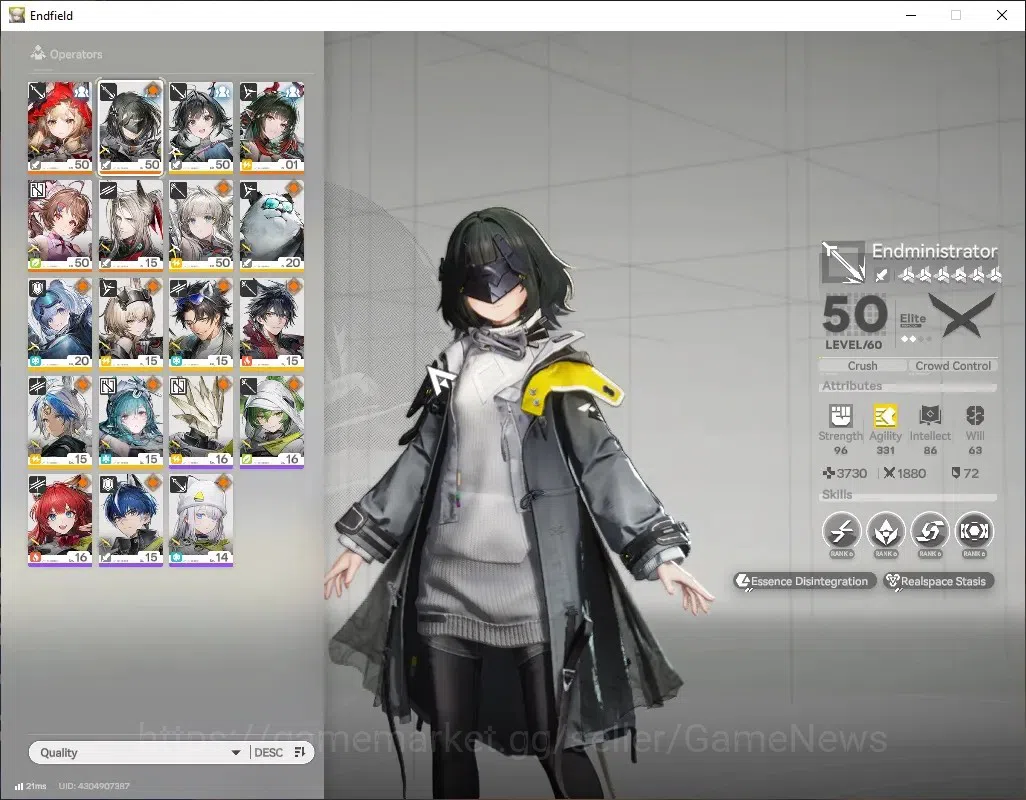Open the Realspace Stasis talent
The width and height of the screenshot is (1026, 800).
point(938,581)
